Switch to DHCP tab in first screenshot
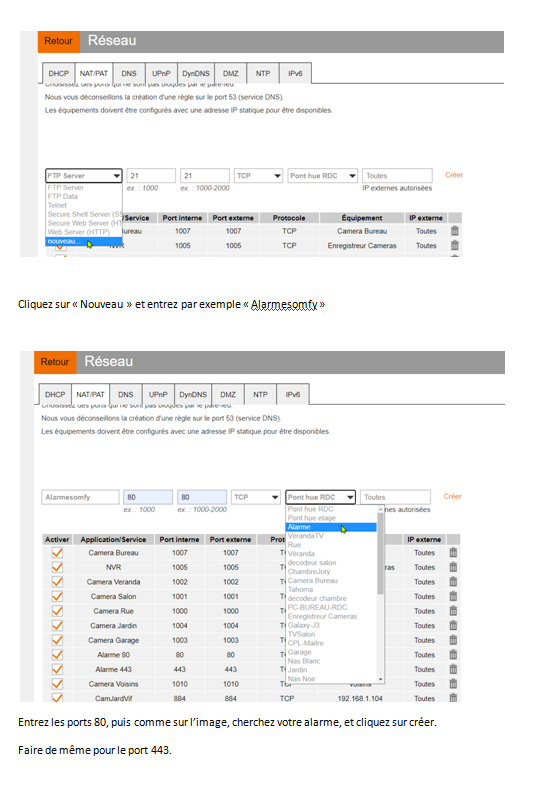The height and width of the screenshot is (790, 543). click(58, 74)
